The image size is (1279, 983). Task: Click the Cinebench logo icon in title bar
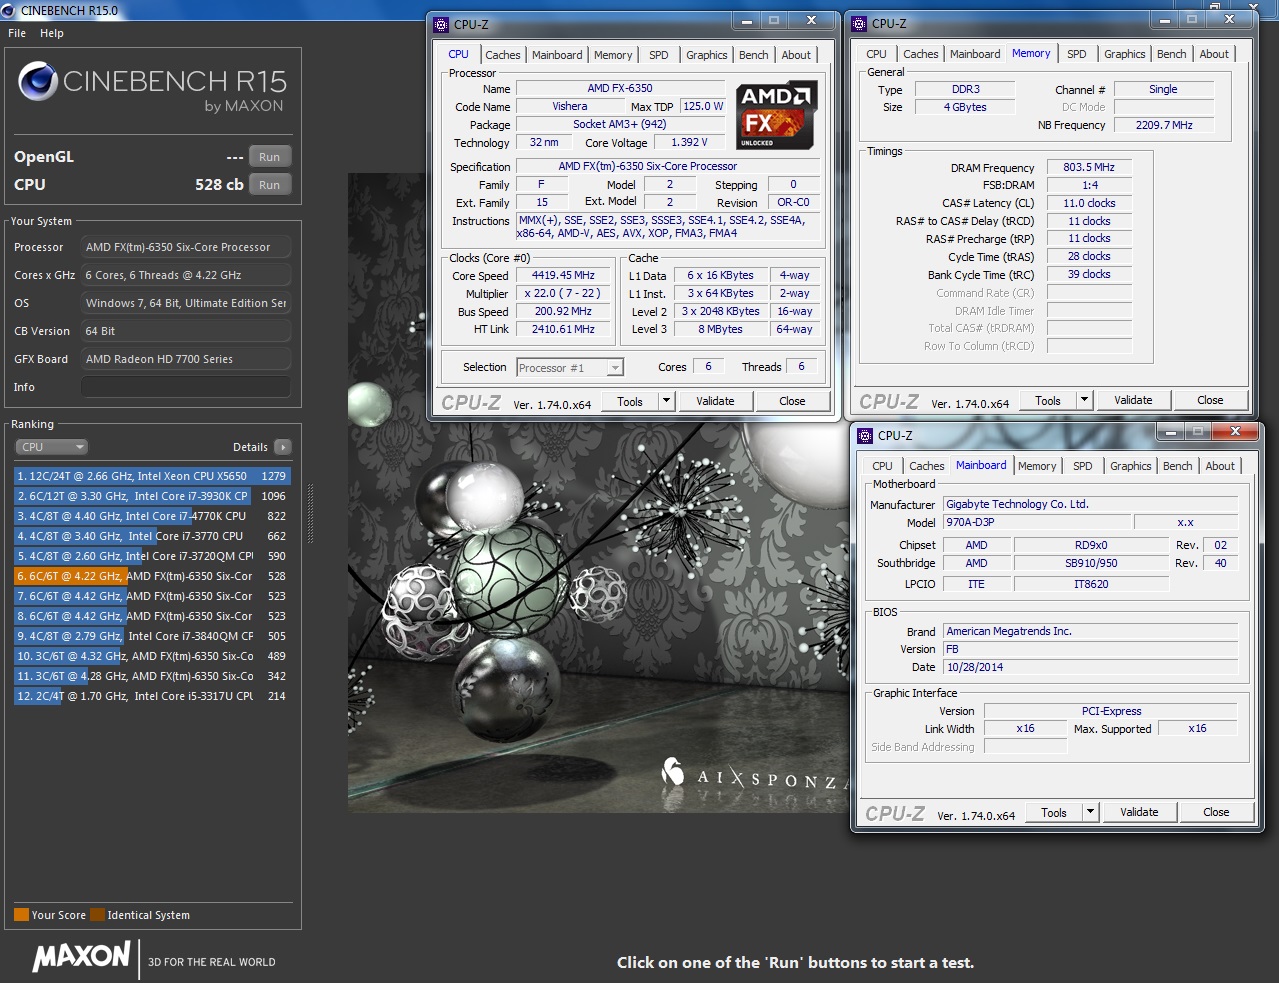tap(9, 10)
